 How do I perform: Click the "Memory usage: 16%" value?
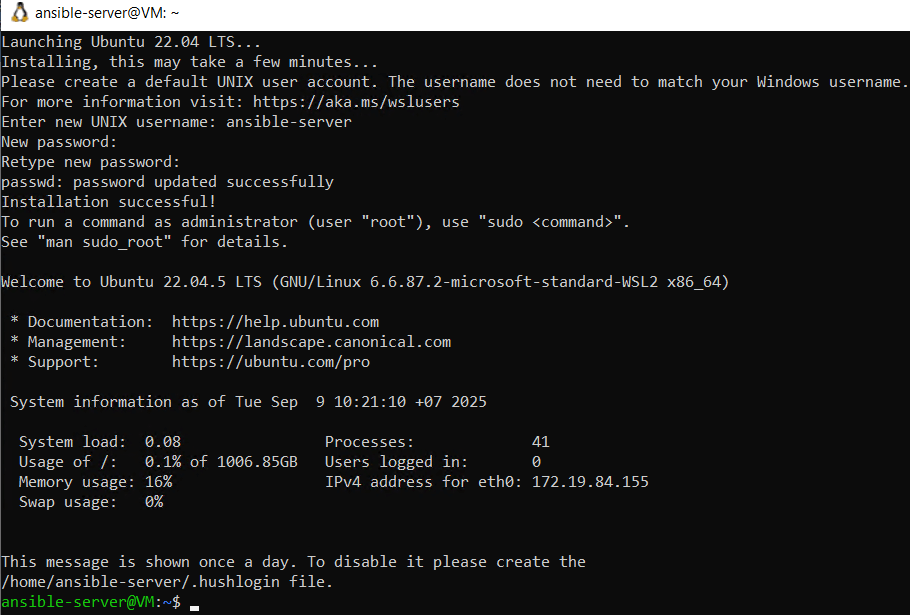(158, 482)
